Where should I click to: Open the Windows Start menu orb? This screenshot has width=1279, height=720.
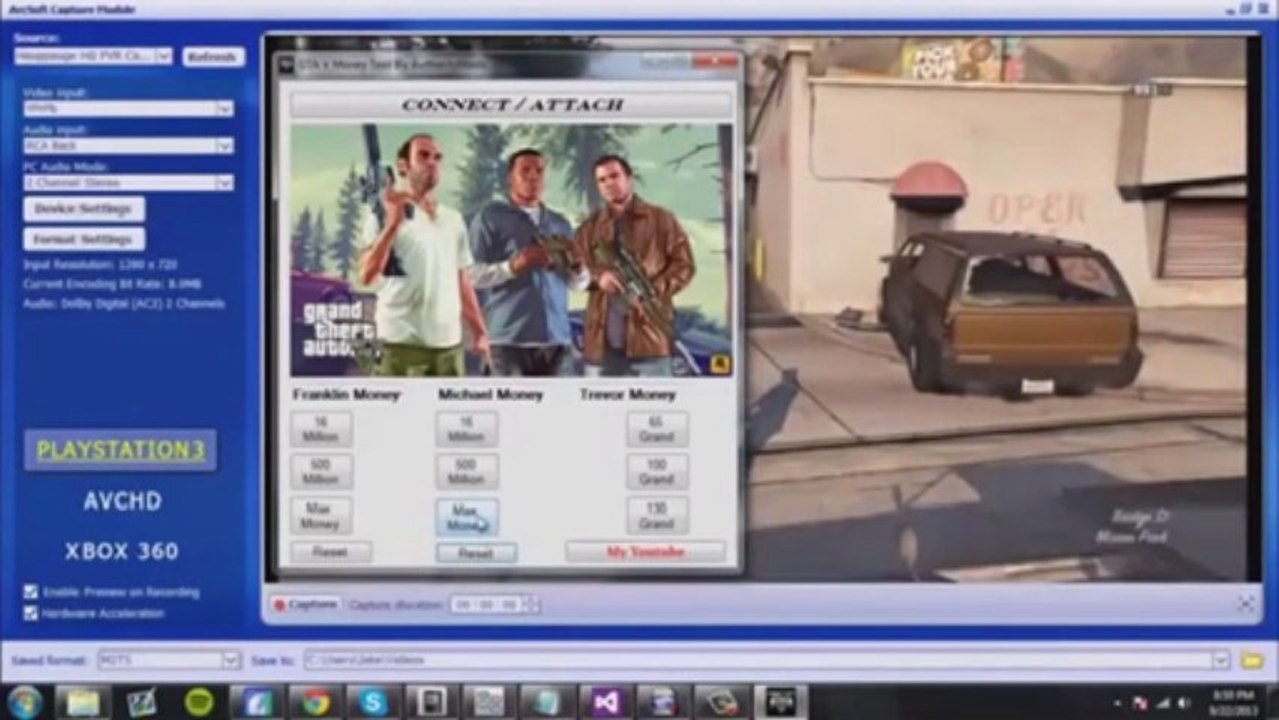[x=24, y=702]
